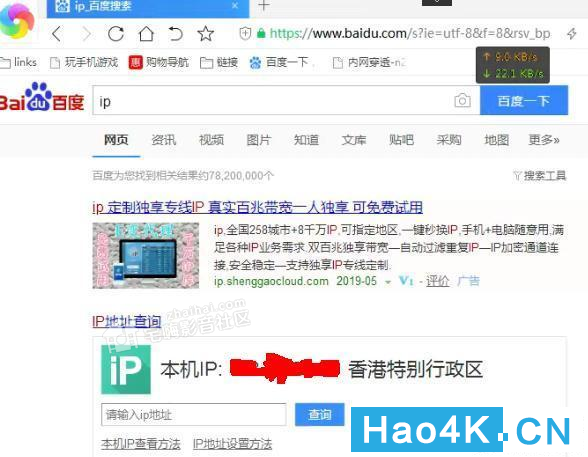
Task: Expand the dropdown arrow beside 2019-05
Action: point(388,282)
